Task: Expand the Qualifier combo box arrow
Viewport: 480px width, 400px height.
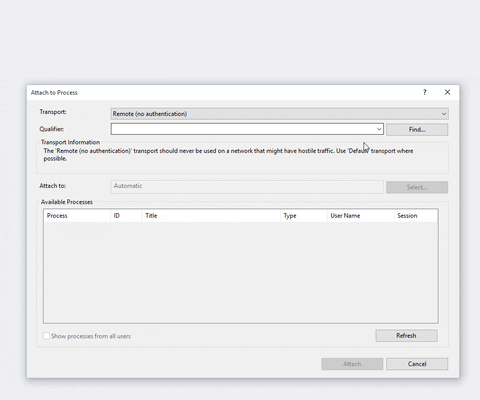Action: [379, 129]
